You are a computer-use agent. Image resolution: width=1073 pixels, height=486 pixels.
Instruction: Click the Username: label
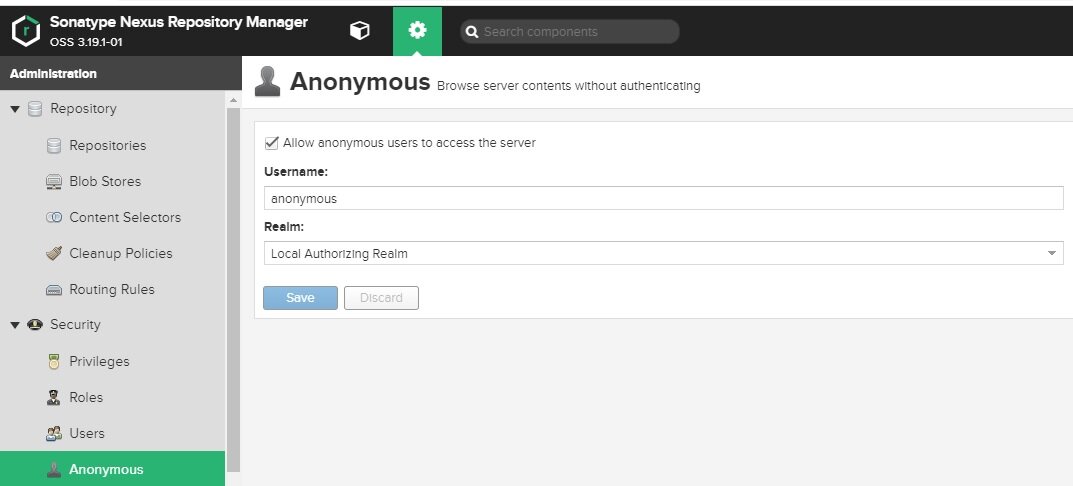(x=296, y=172)
